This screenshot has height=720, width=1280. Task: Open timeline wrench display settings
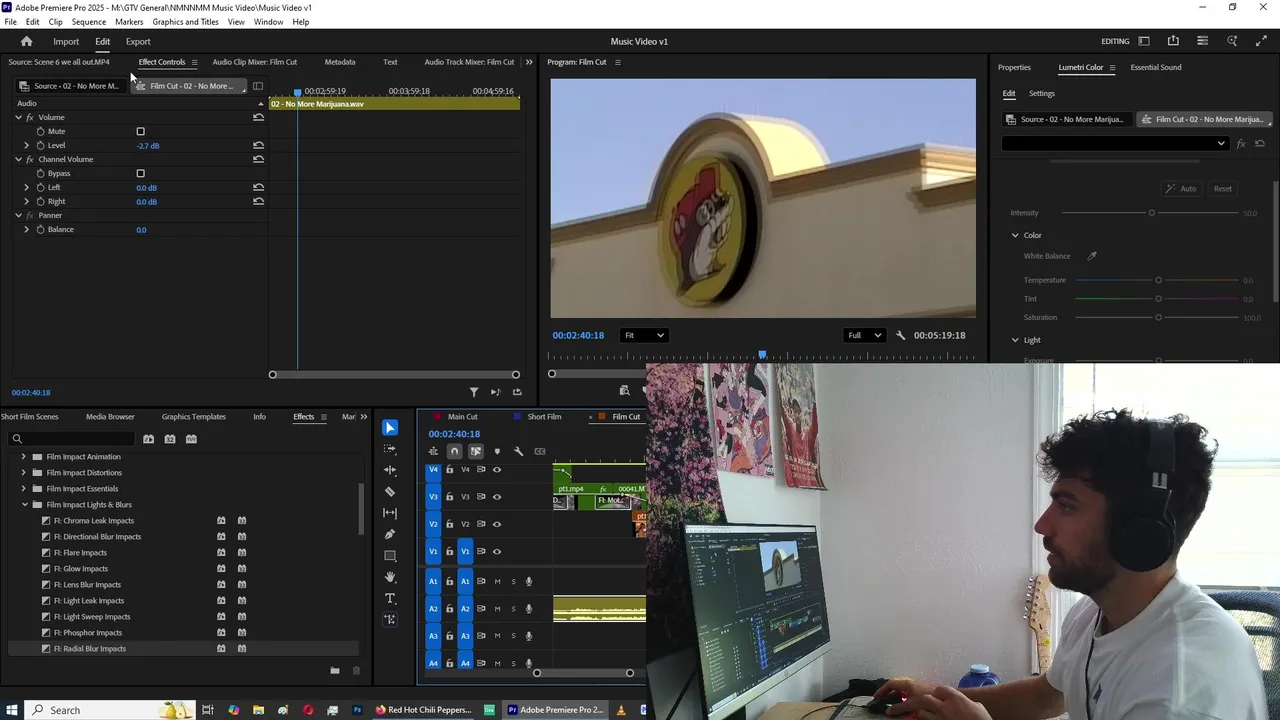click(x=518, y=452)
